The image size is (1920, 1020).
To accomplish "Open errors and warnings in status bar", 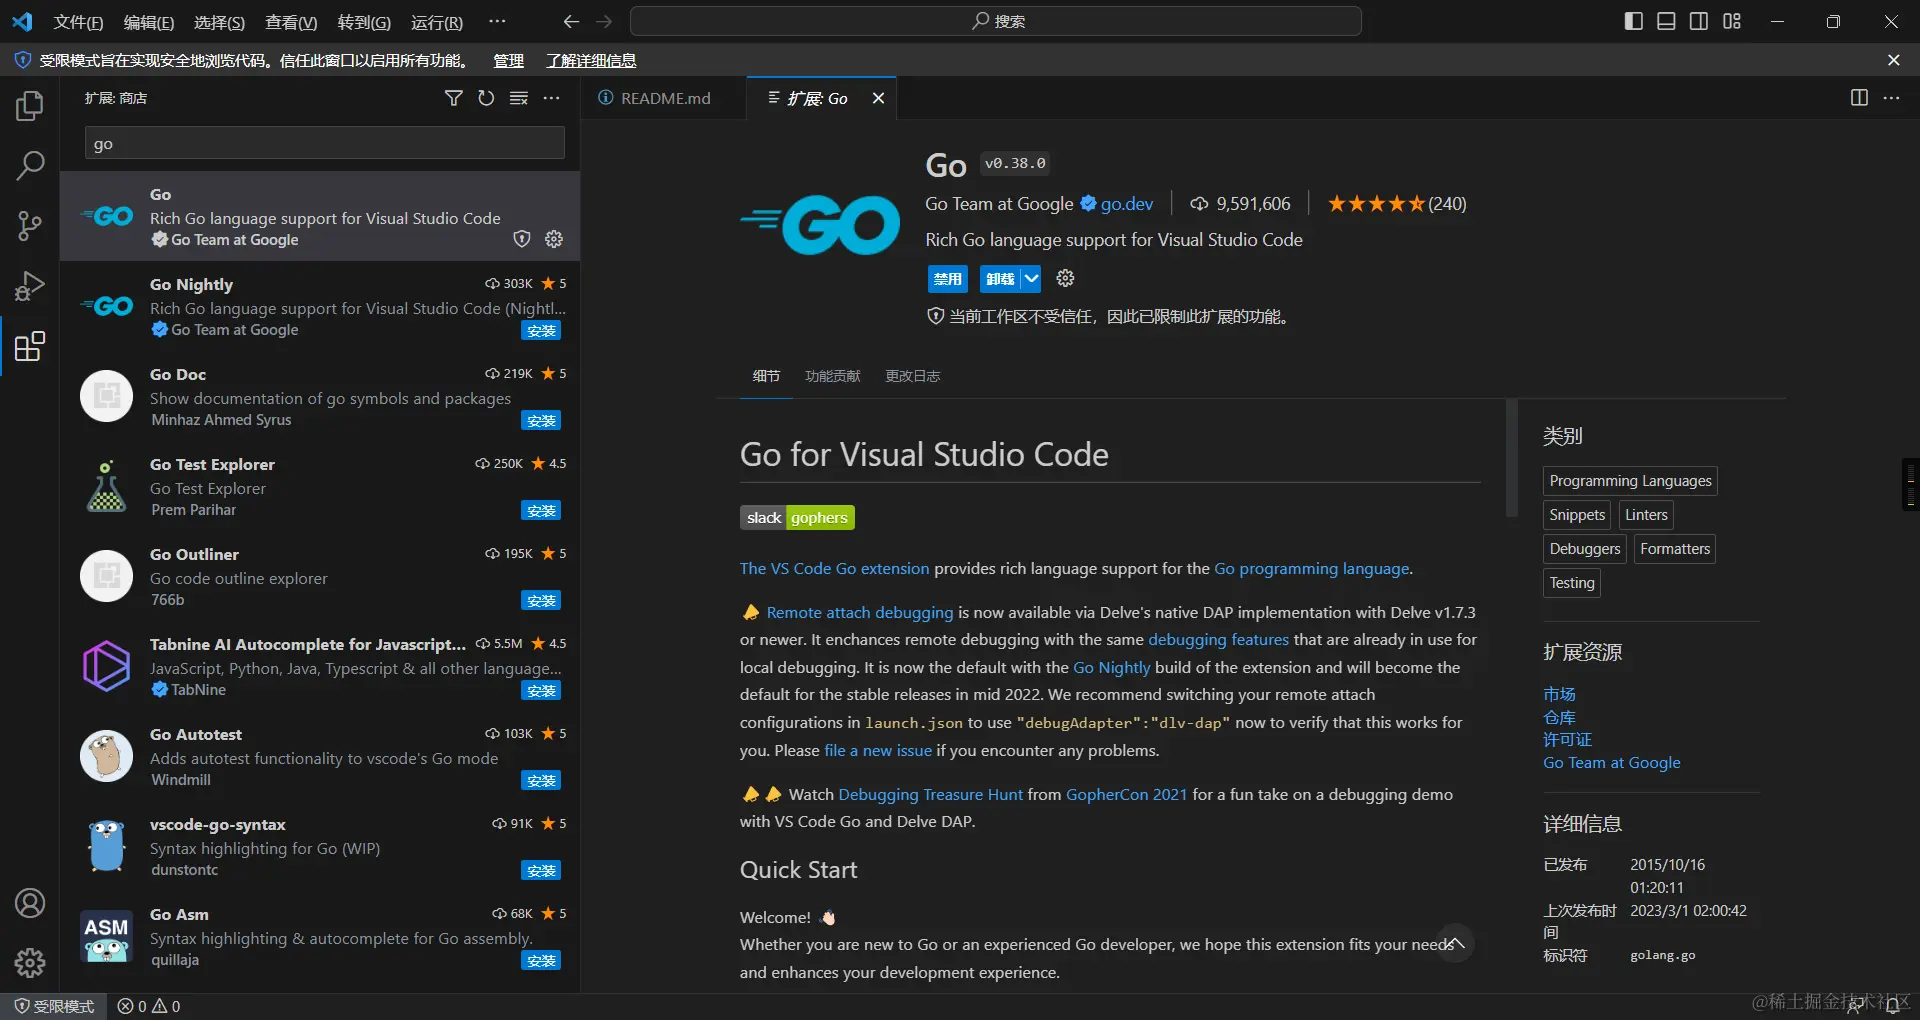I will point(149,1006).
